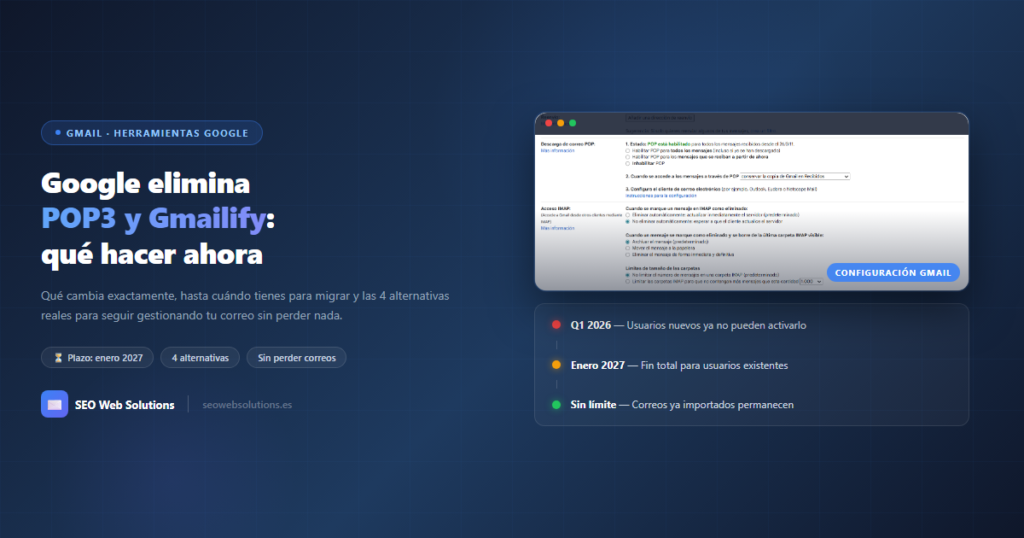Click the 'qué hacer ahora' headline line
The width and height of the screenshot is (1024, 538).
(x=152, y=254)
